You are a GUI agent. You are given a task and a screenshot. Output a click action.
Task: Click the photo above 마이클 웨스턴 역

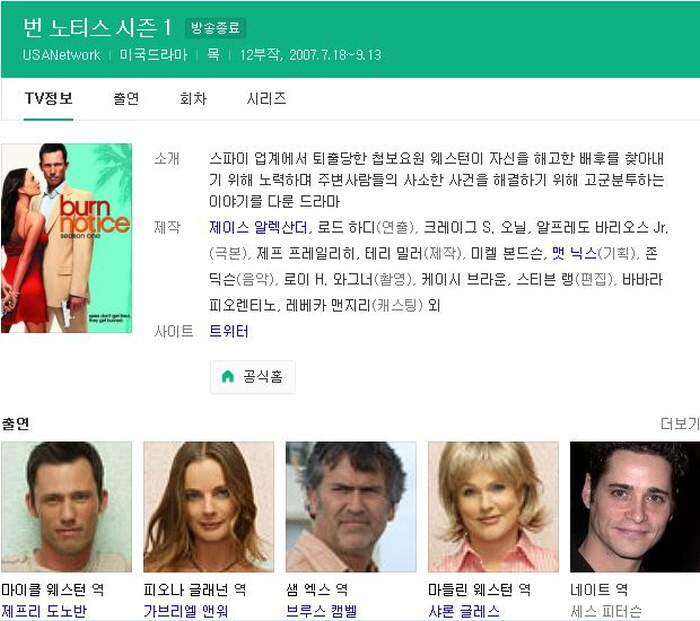click(66, 506)
